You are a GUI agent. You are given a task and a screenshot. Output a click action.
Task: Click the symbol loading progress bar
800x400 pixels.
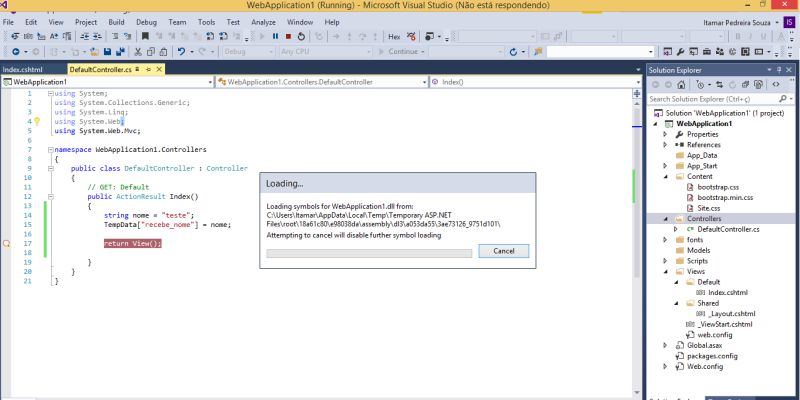(369, 253)
